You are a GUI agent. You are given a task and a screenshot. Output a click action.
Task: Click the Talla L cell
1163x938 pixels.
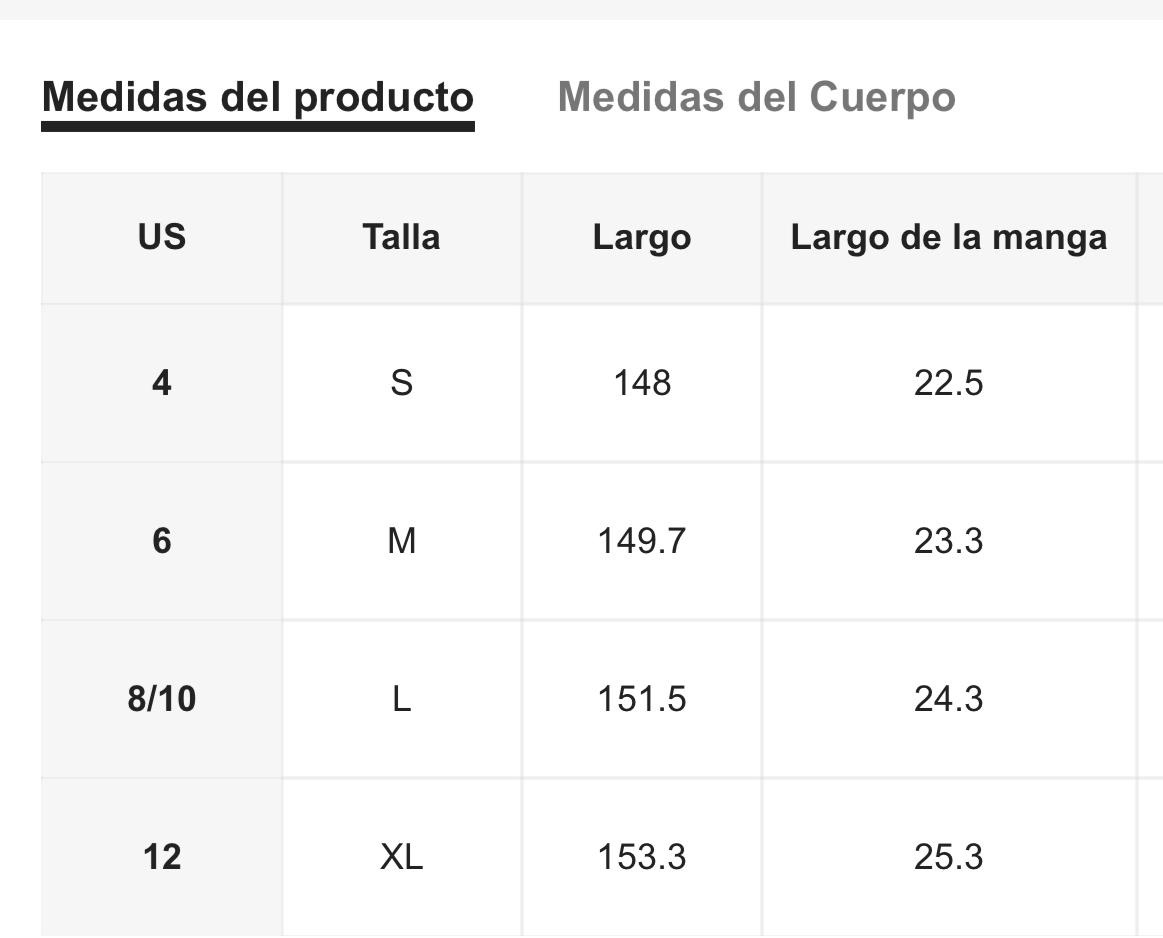tap(401, 698)
